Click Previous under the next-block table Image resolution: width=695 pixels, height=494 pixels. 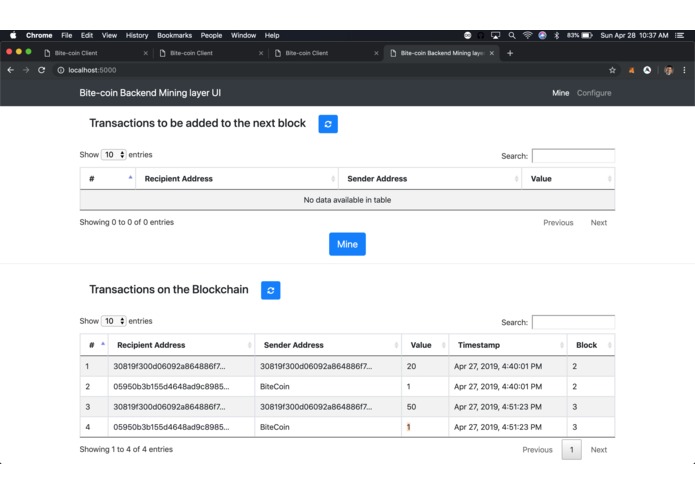point(558,222)
